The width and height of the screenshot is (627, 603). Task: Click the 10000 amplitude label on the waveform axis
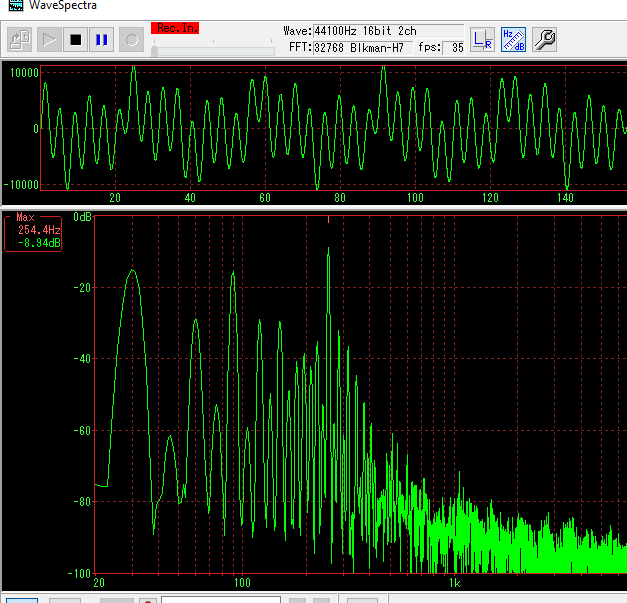tap(24, 73)
